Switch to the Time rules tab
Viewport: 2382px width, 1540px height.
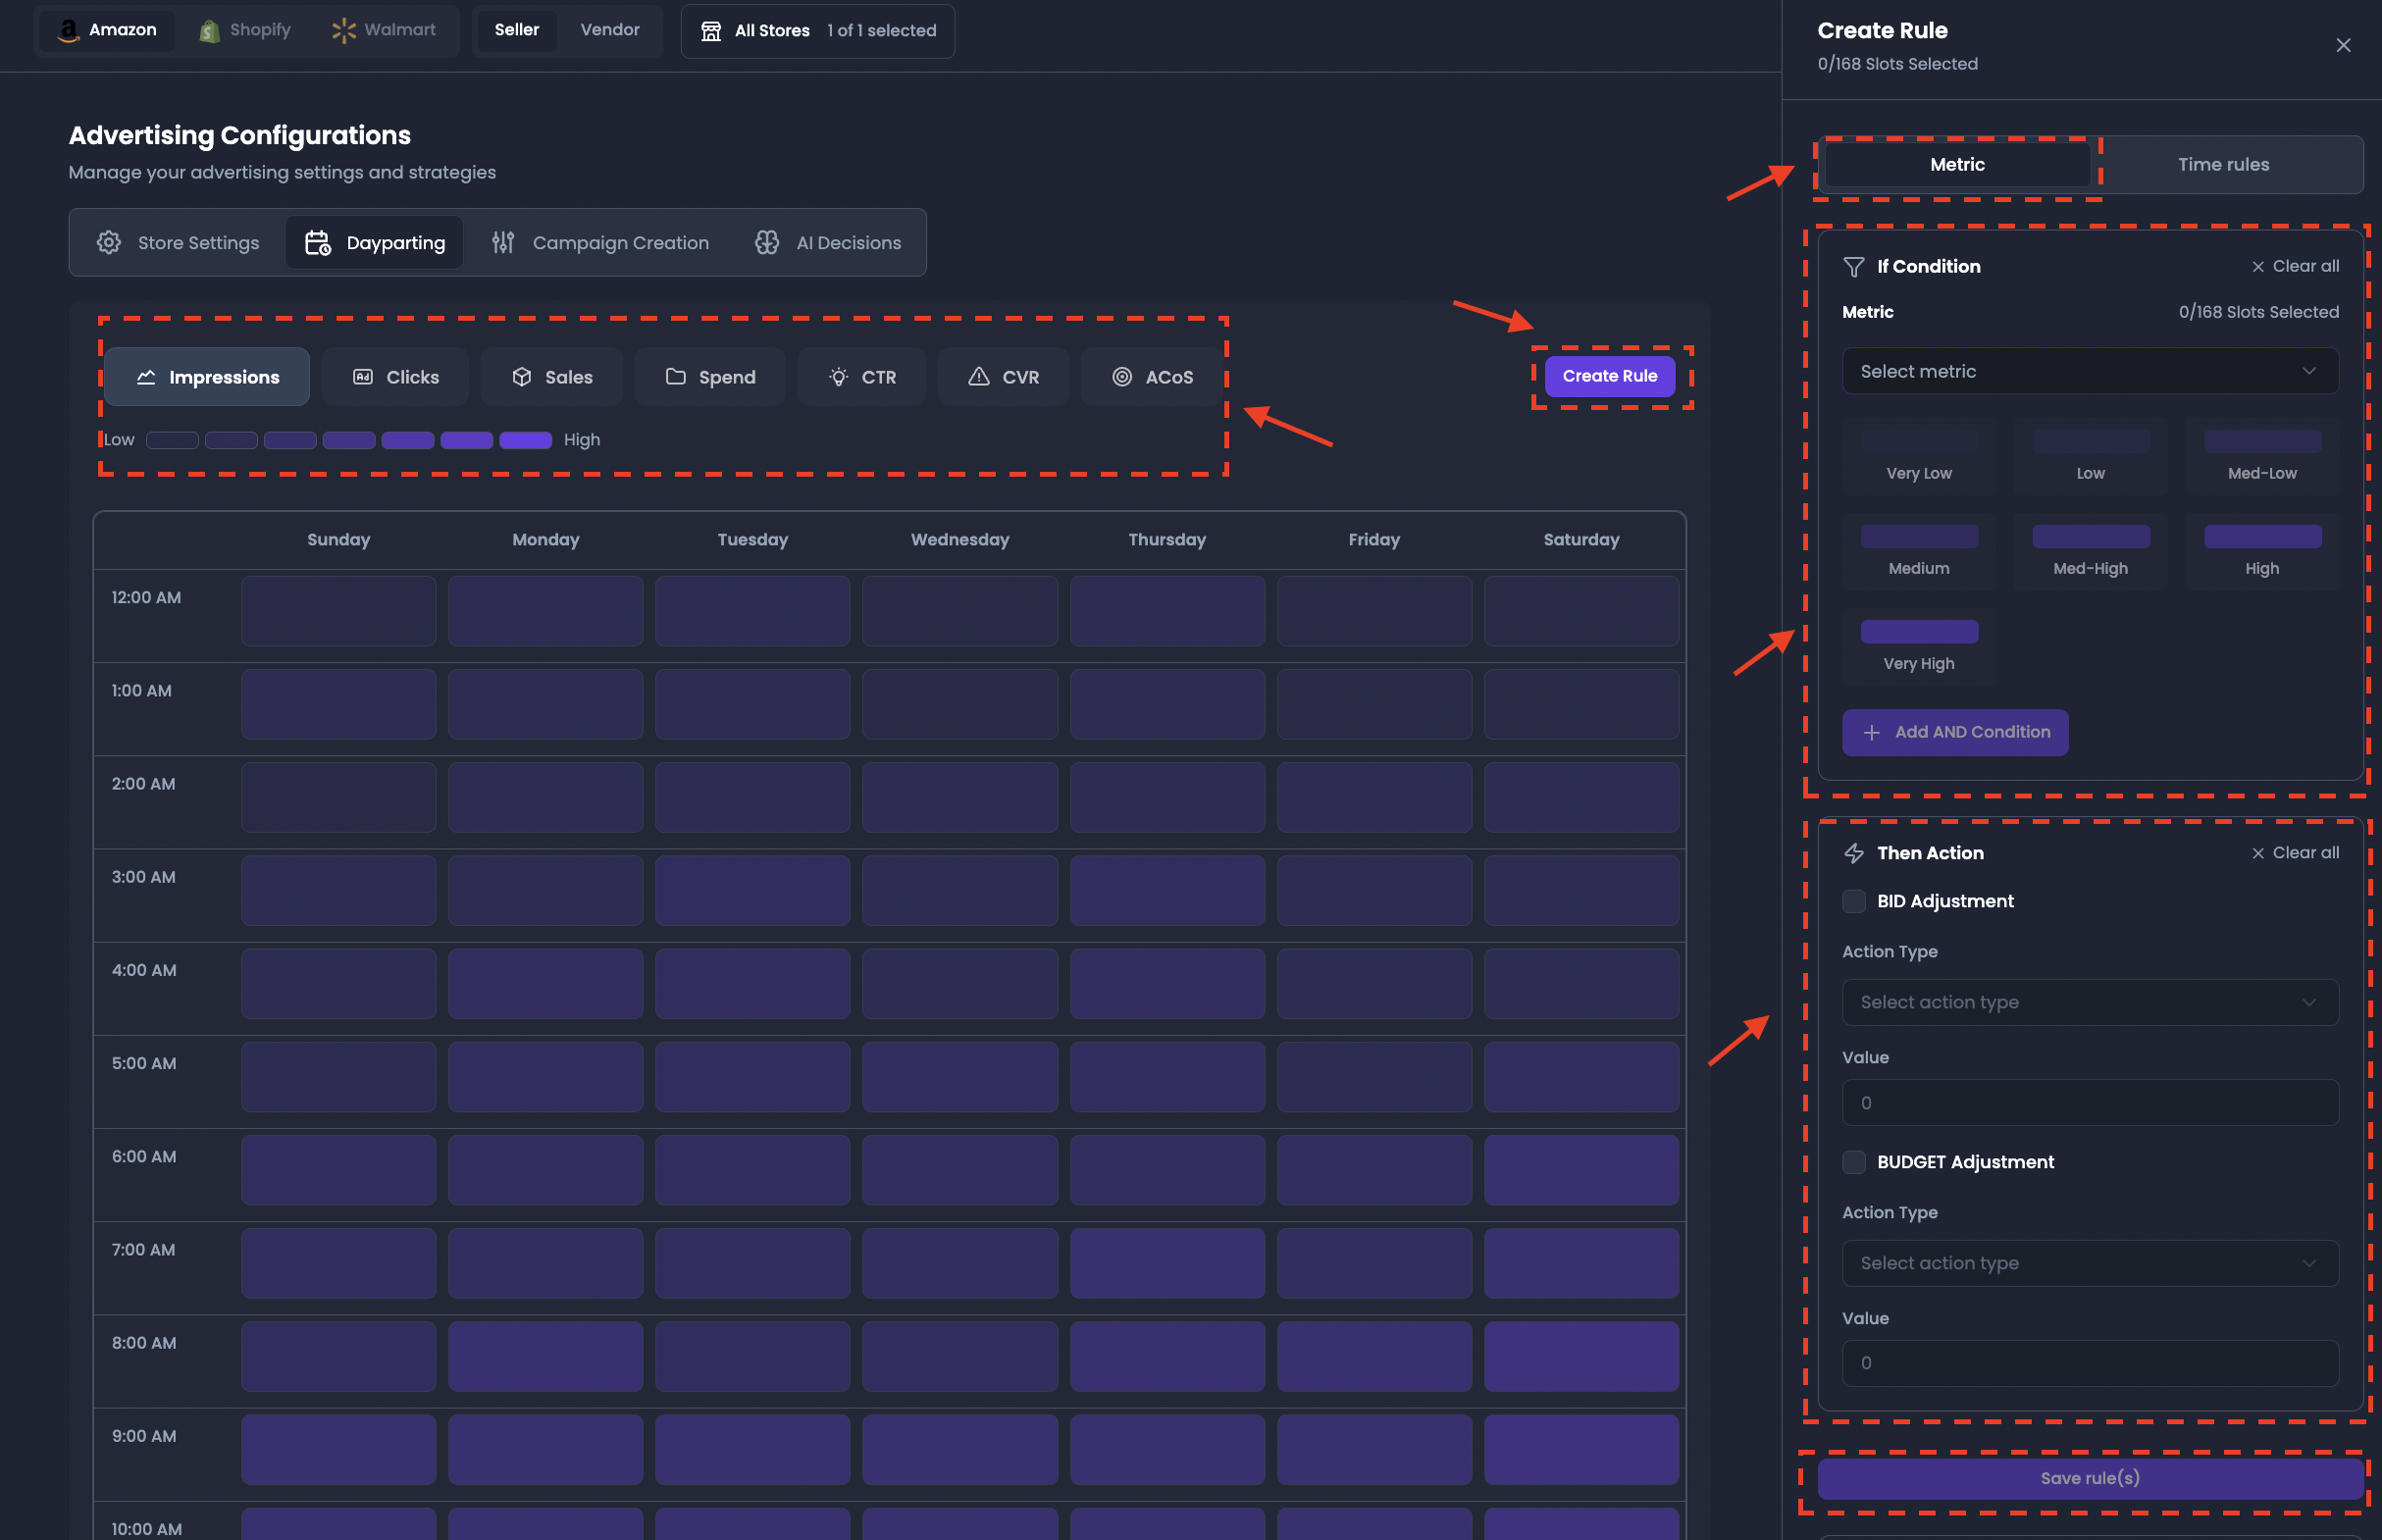2223,164
